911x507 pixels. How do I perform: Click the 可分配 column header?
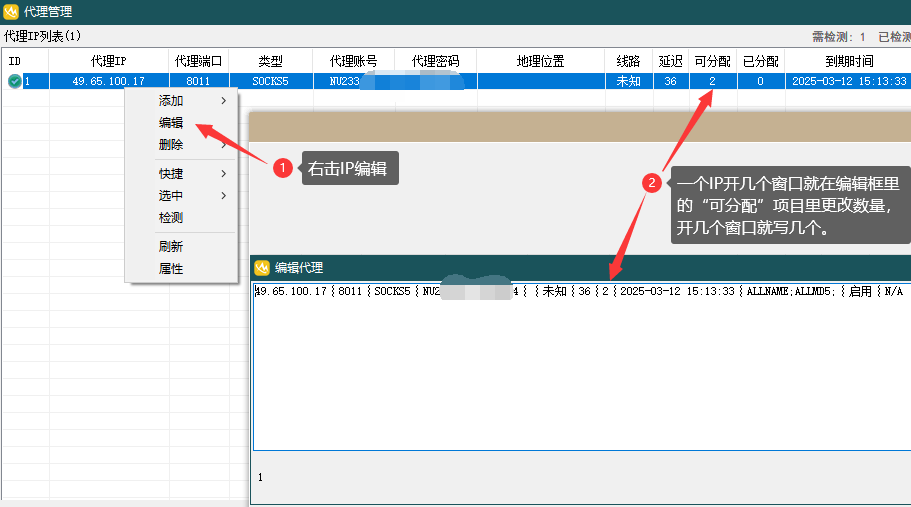pyautogui.click(x=712, y=61)
